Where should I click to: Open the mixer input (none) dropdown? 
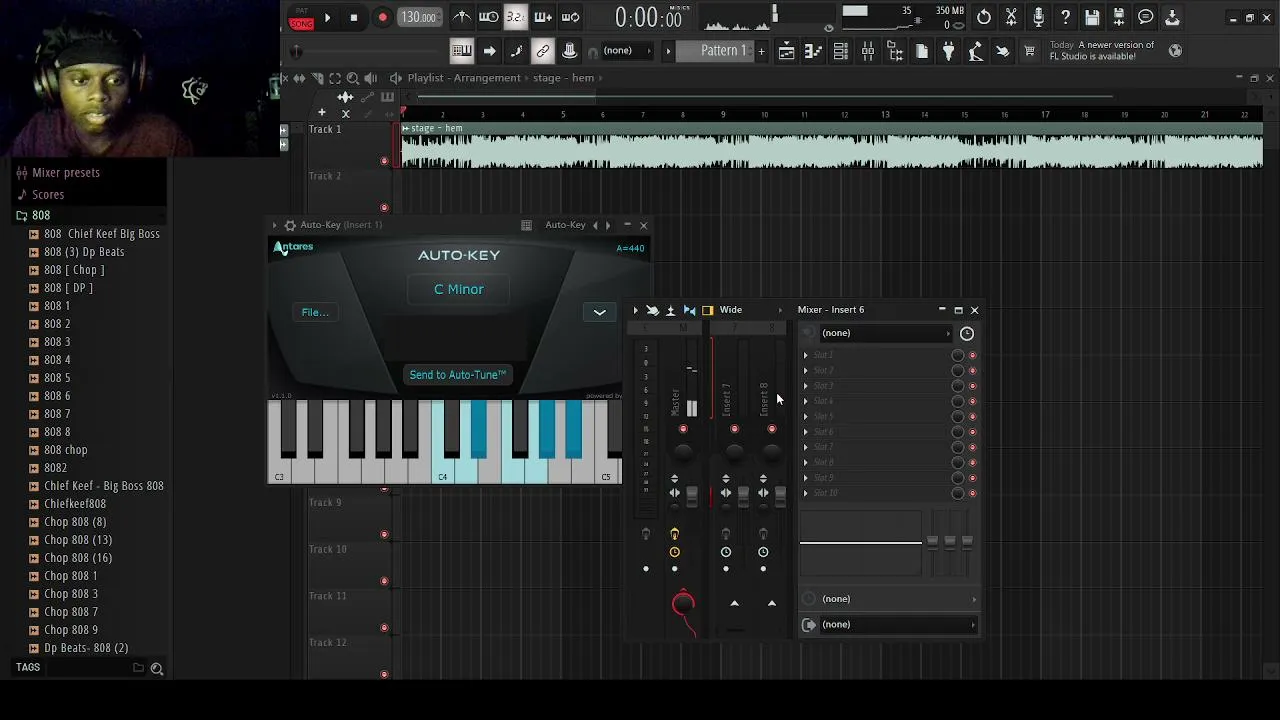pos(885,333)
